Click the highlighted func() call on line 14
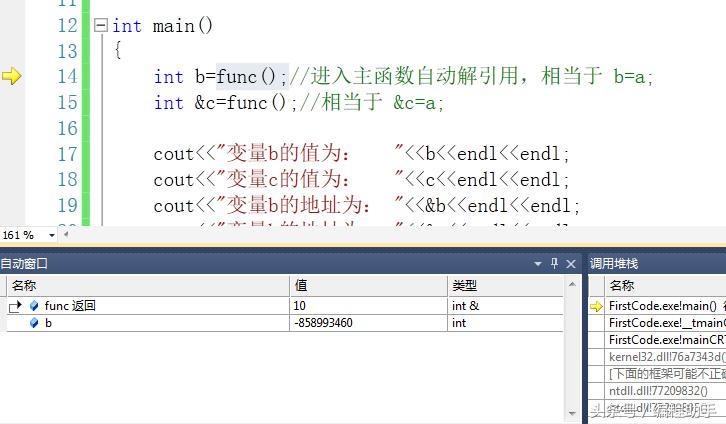This screenshot has height=424, width=726. (x=252, y=76)
